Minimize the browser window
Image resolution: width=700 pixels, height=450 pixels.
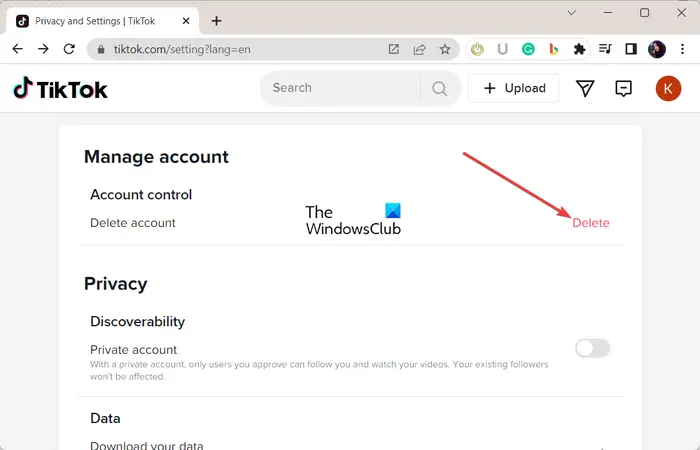[608, 13]
